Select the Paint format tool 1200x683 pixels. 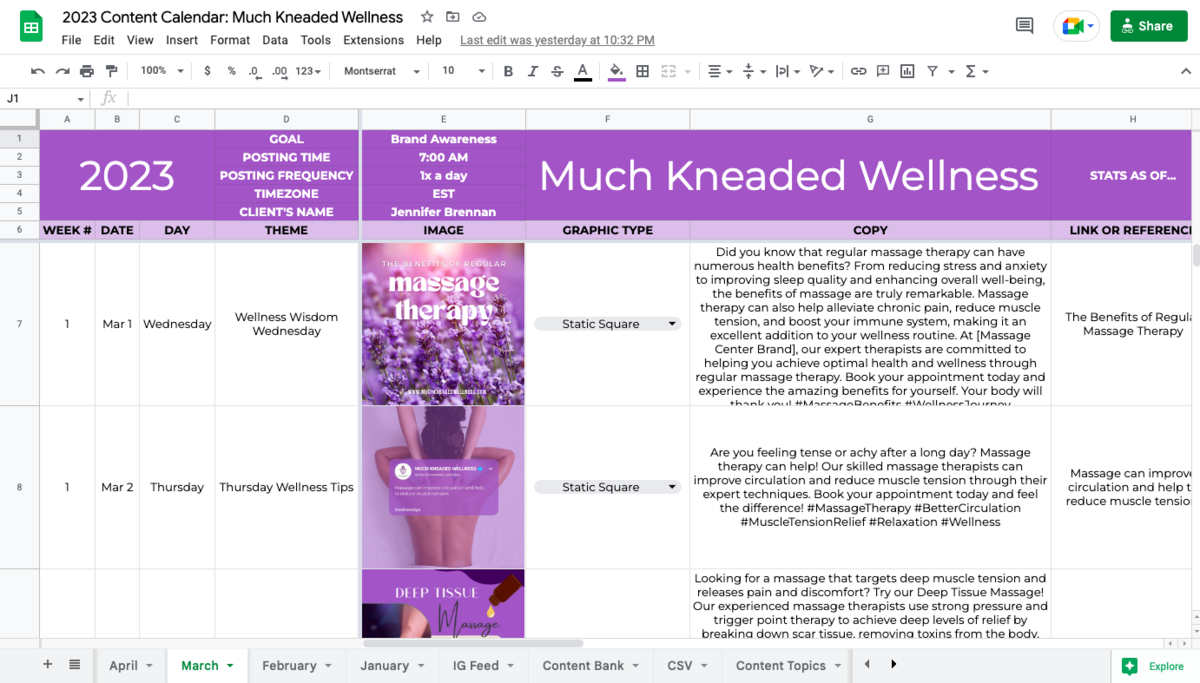[111, 71]
